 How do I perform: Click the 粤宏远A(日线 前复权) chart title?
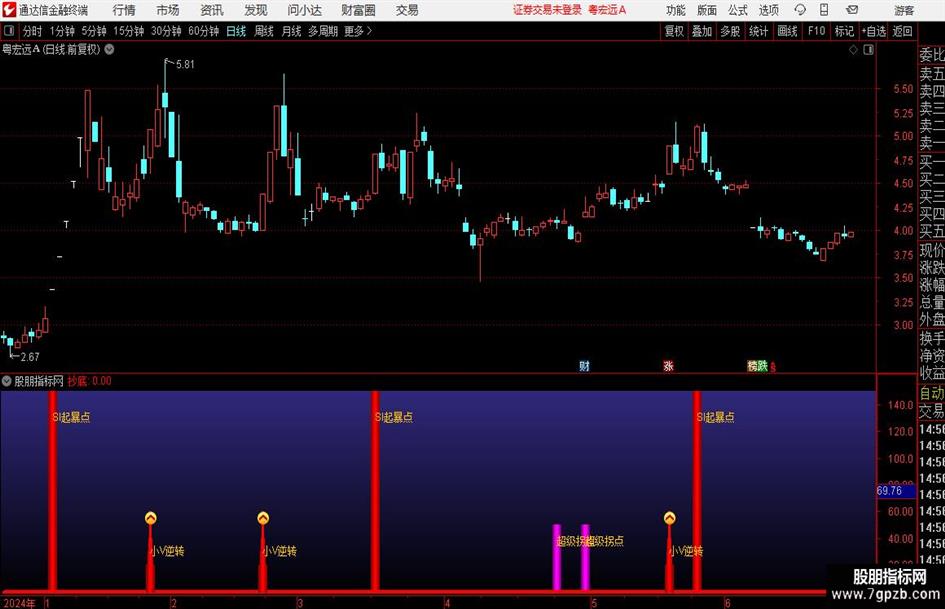[51, 49]
